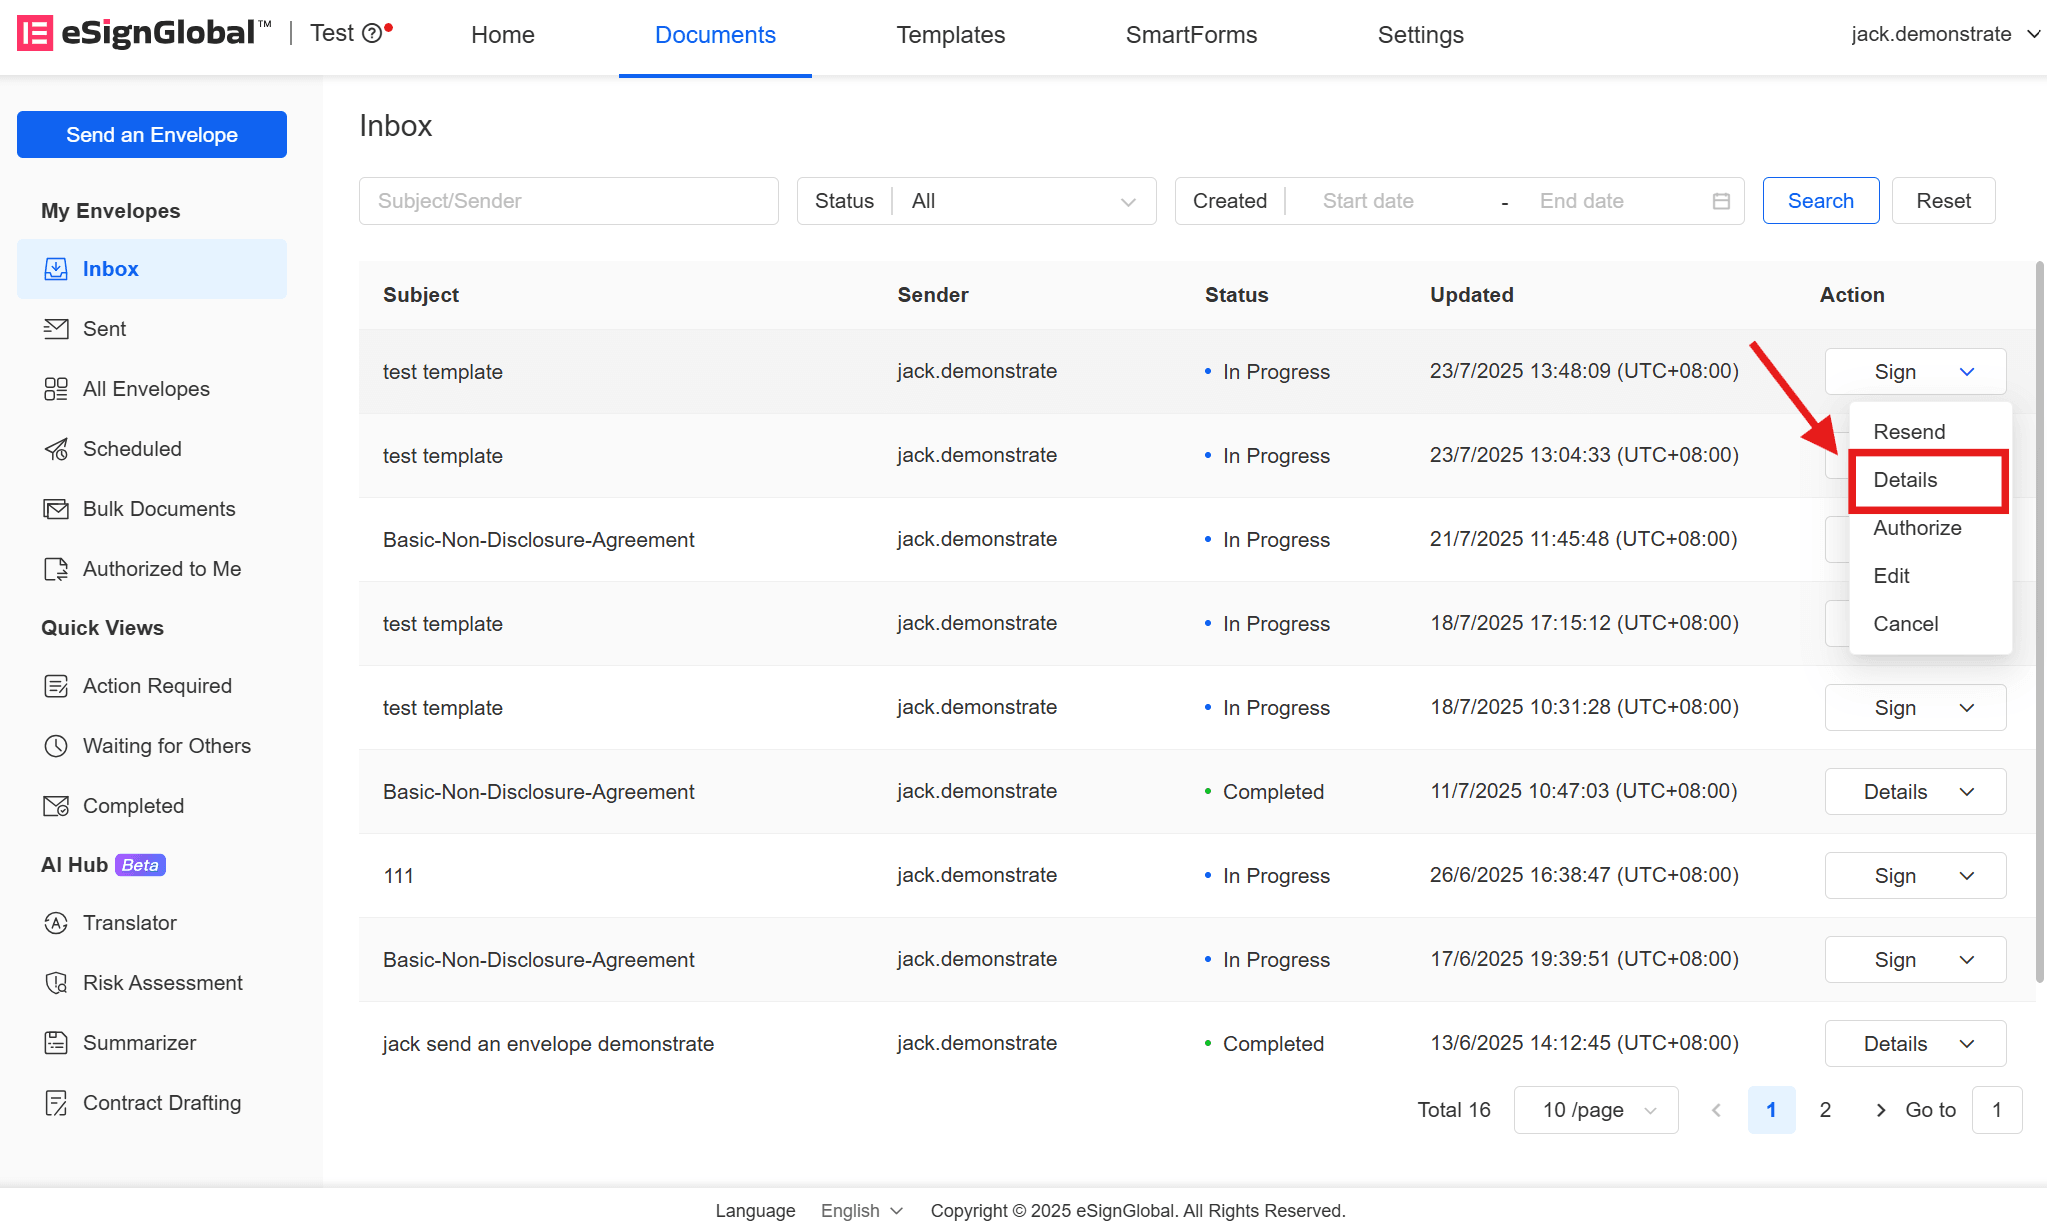Click the Go to page number field
Screen dimensions: 2047x1227
point(1997,1110)
